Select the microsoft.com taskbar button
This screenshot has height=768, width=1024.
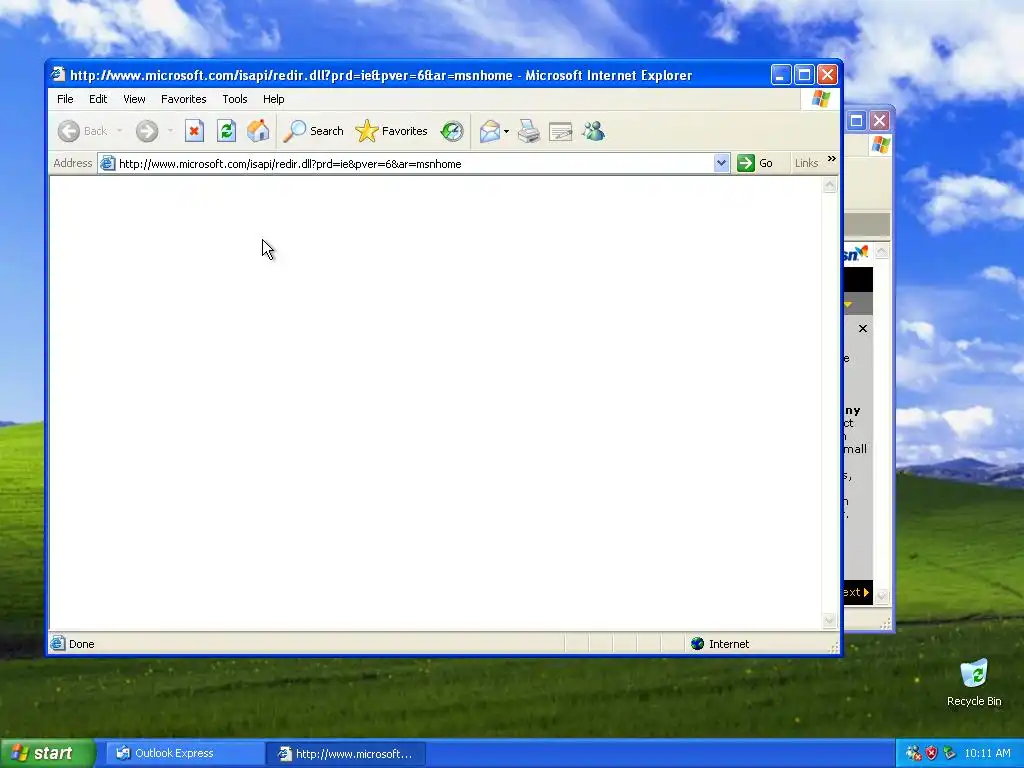(346, 754)
